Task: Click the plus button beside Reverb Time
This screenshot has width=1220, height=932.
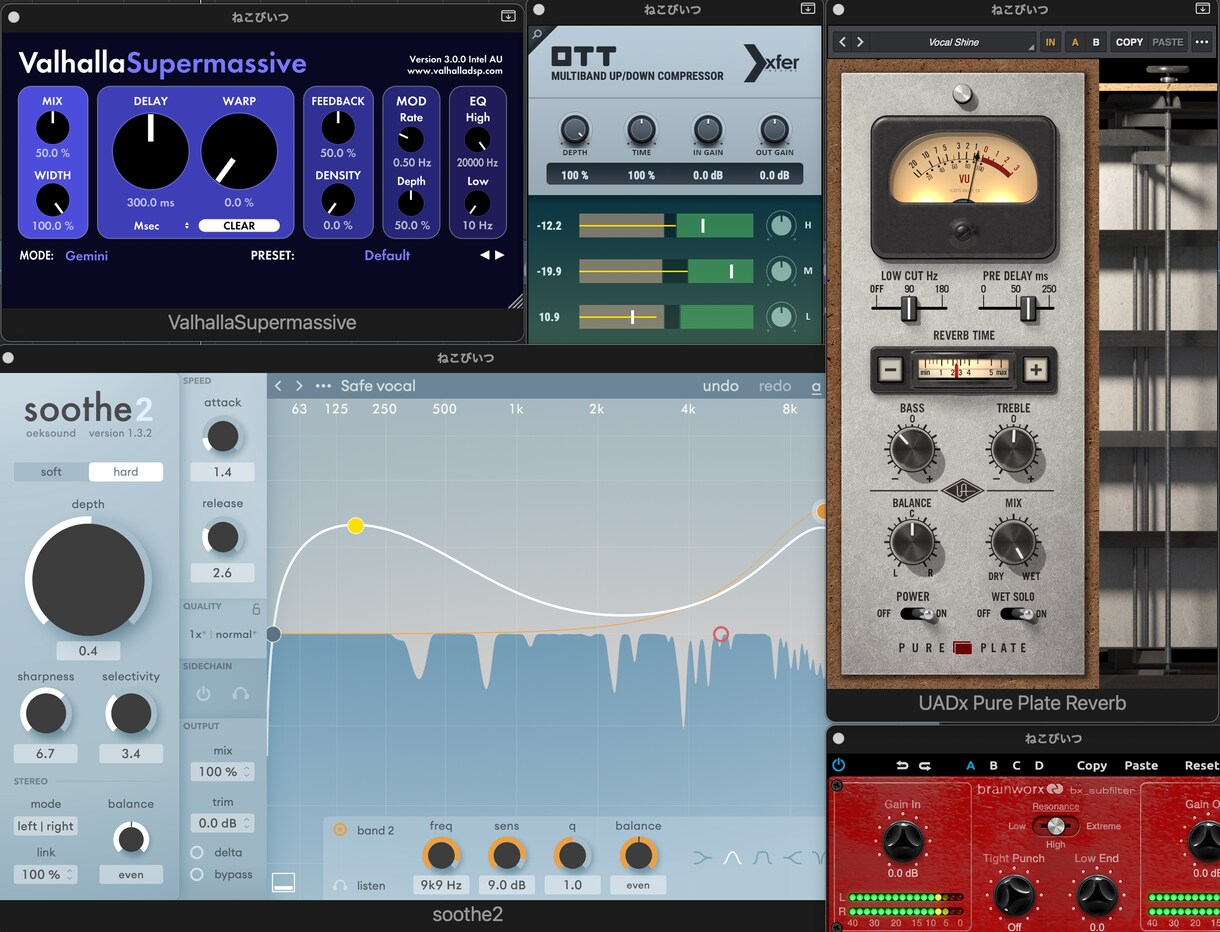Action: tap(1036, 370)
